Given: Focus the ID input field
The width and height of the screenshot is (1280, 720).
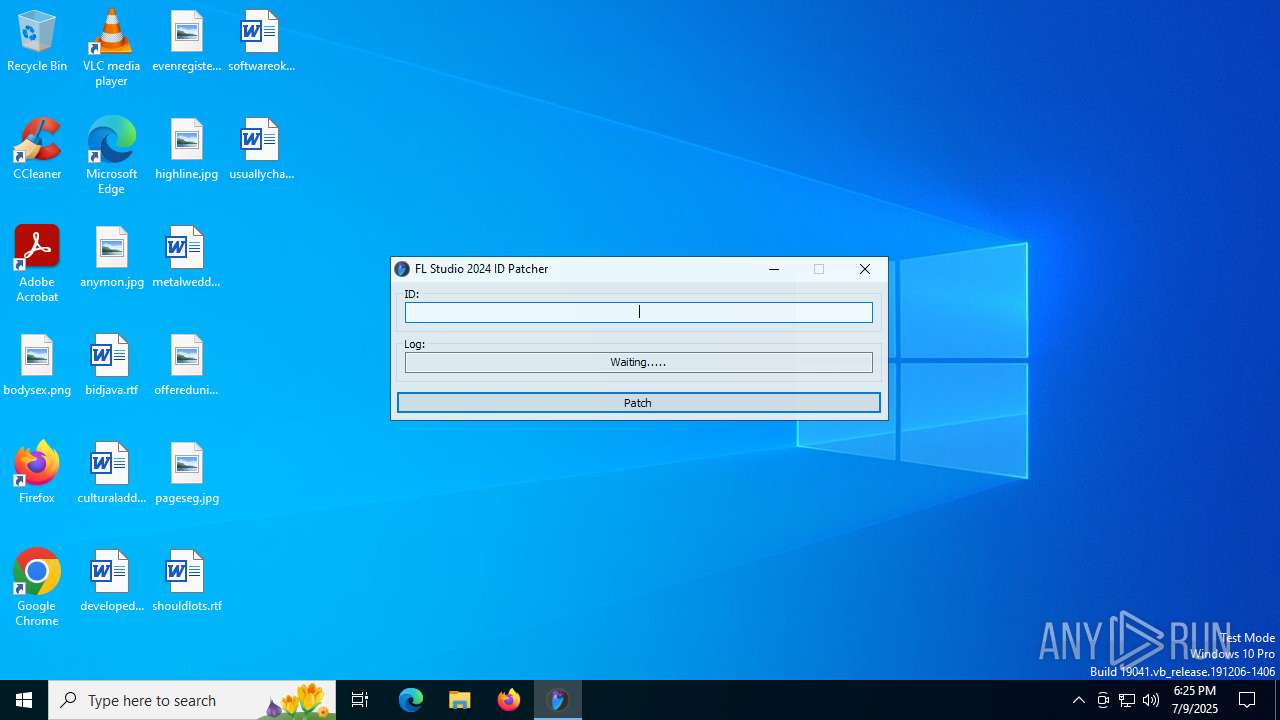Looking at the screenshot, I should [638, 312].
